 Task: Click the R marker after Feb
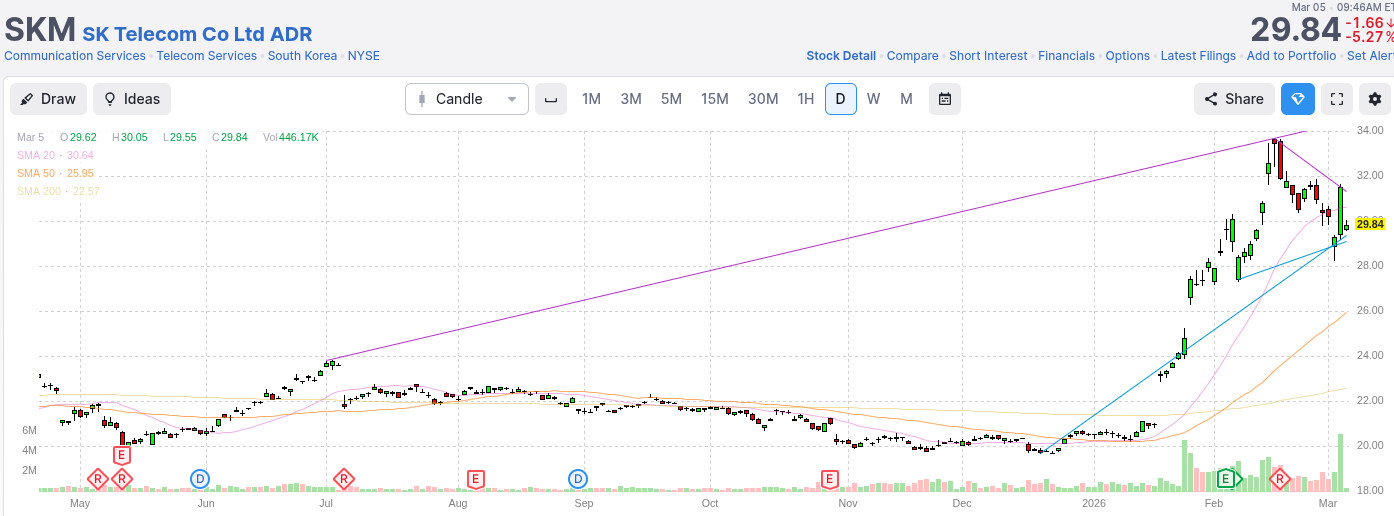click(x=1279, y=479)
